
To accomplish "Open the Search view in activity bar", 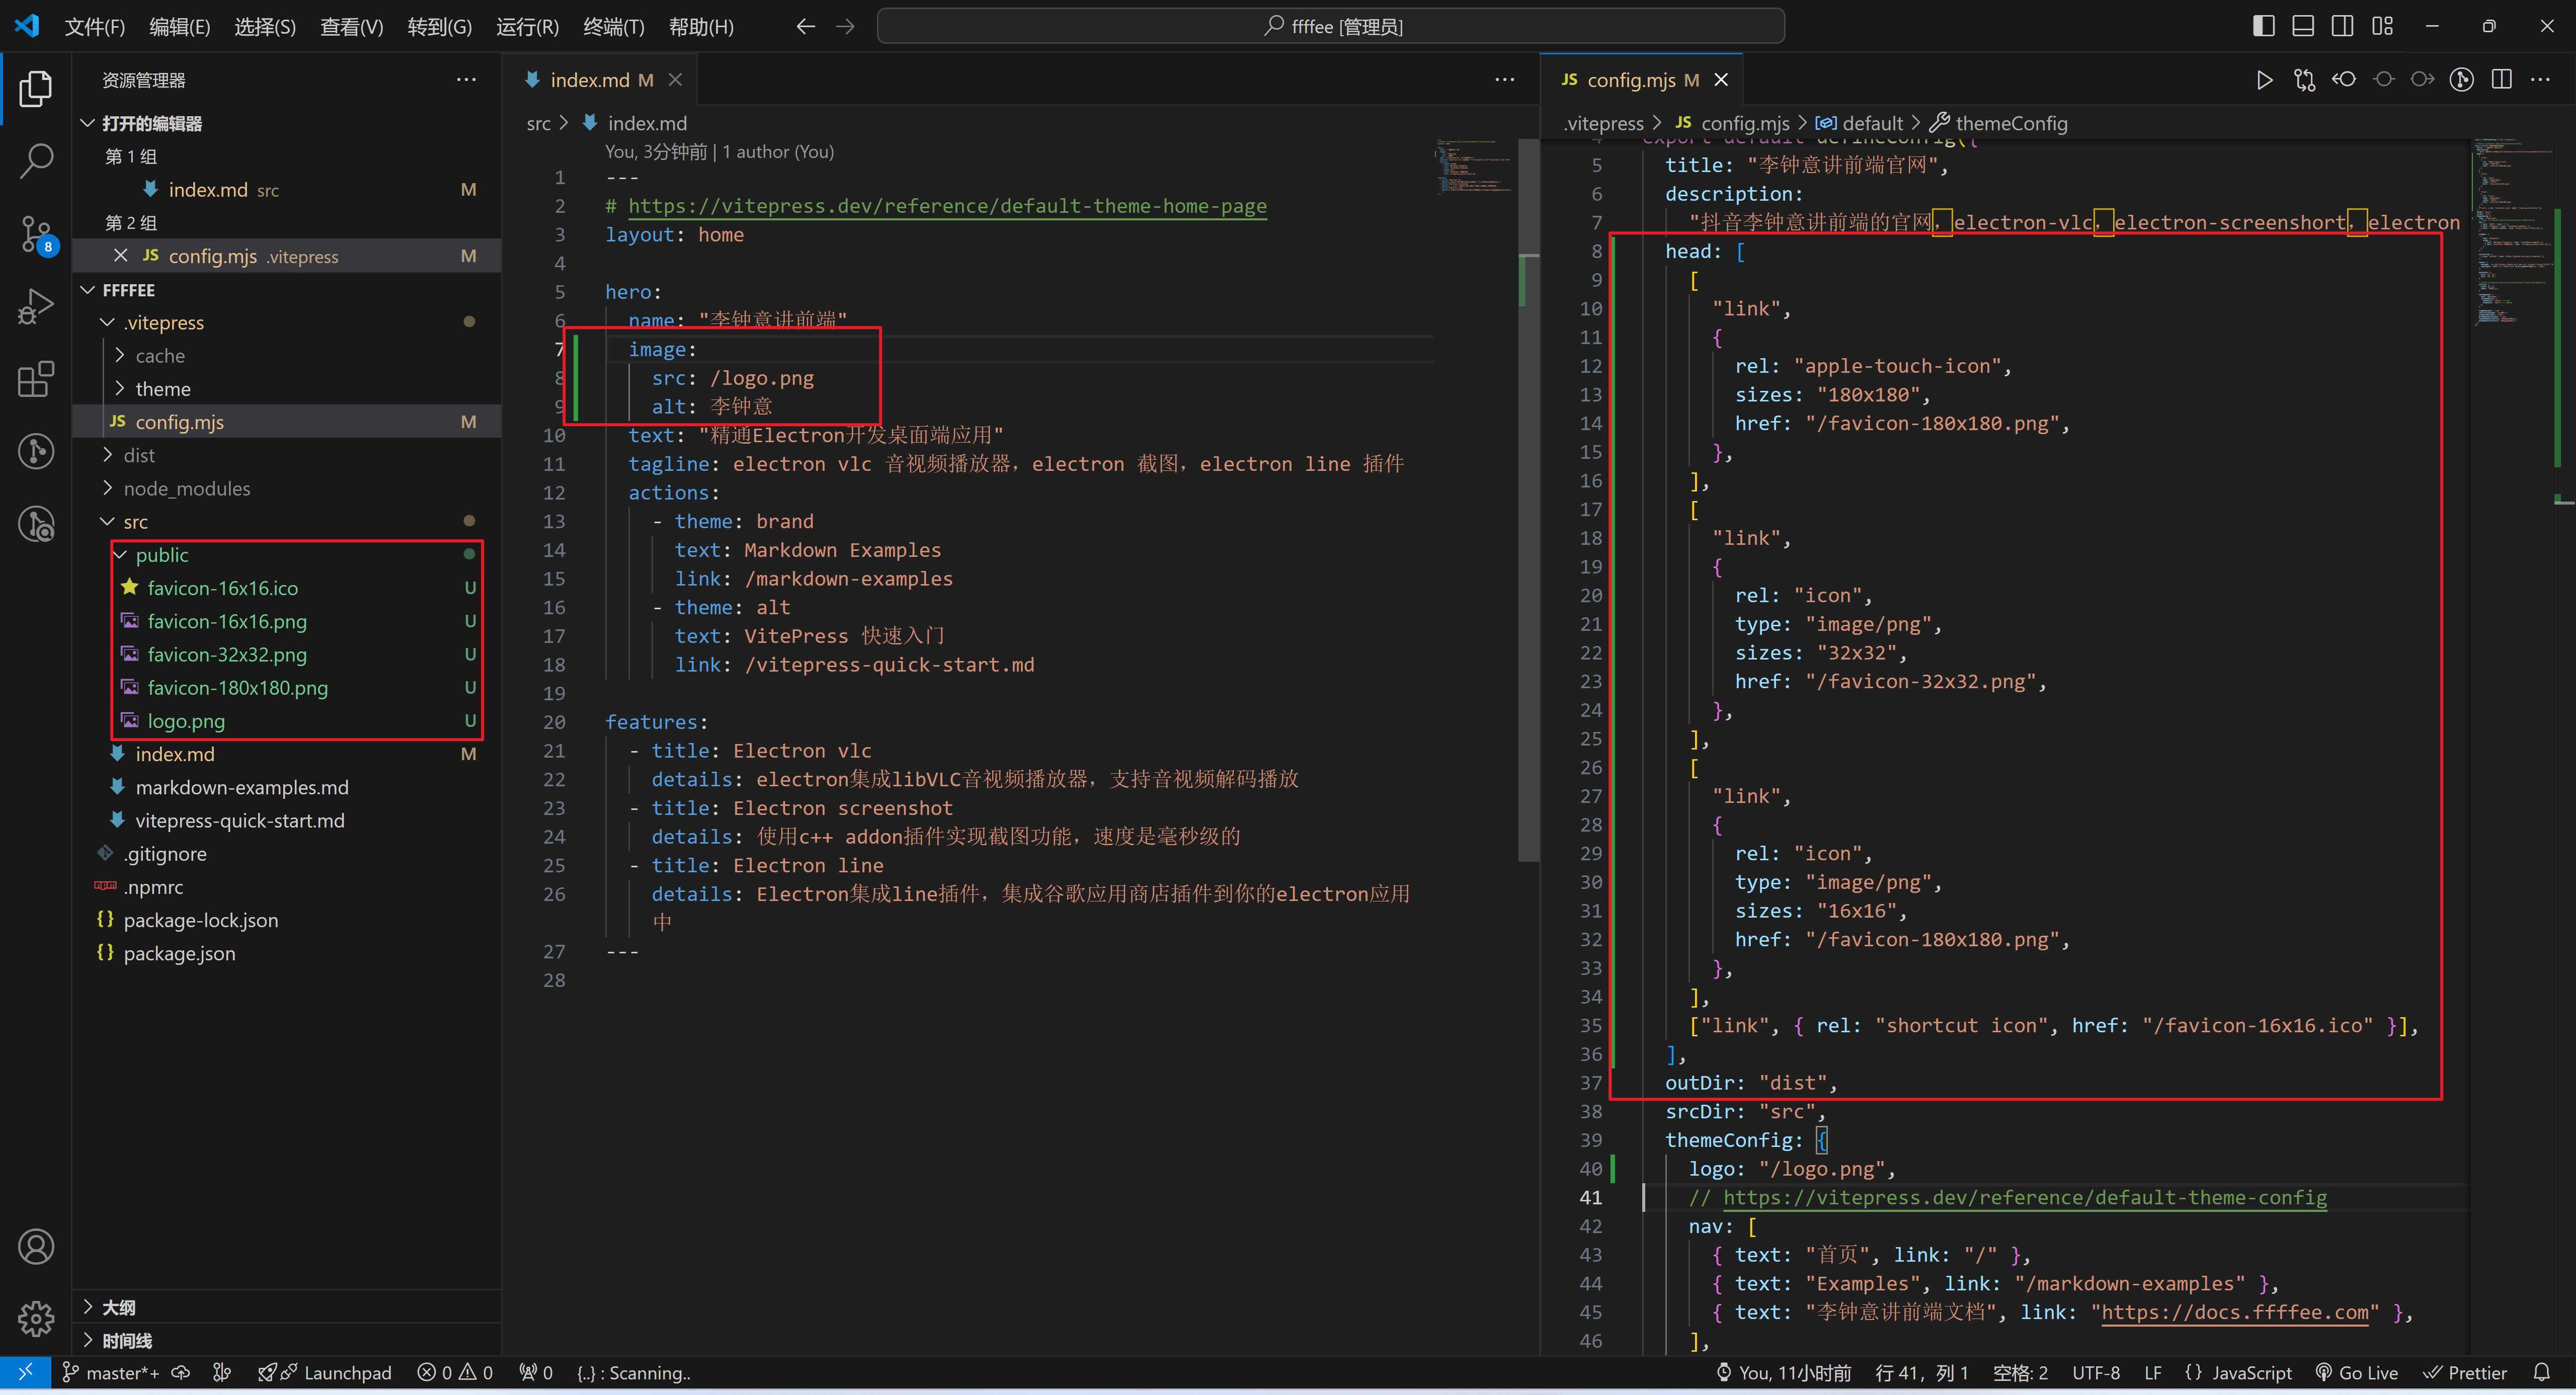I will click(x=36, y=161).
